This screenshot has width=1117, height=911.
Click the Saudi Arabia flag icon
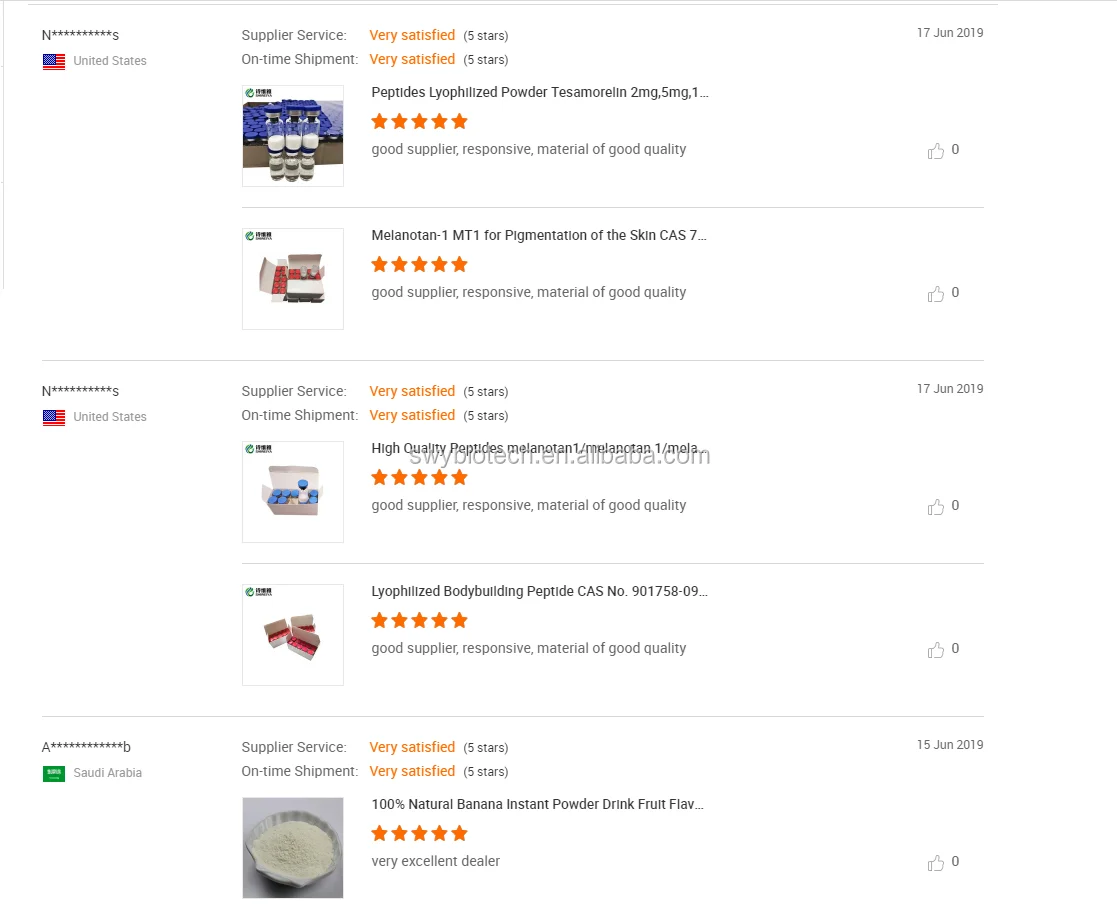point(54,773)
